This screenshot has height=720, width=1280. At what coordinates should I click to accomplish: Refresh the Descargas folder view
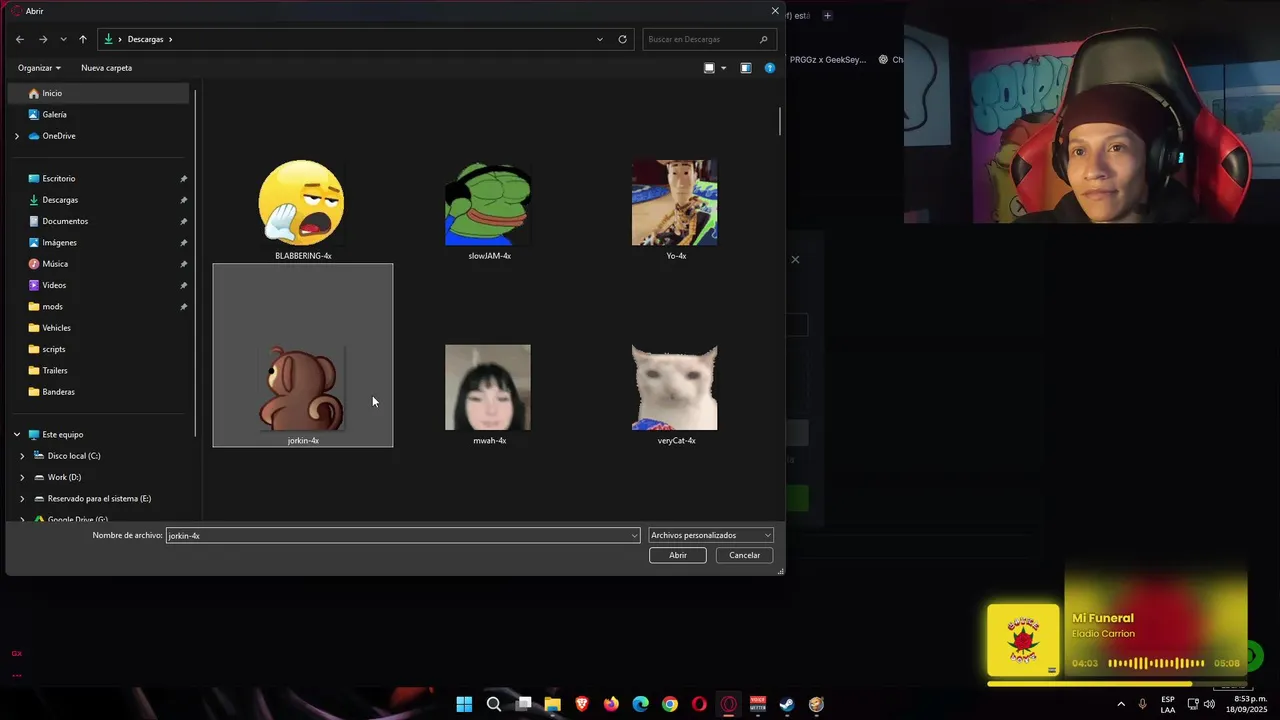[622, 39]
